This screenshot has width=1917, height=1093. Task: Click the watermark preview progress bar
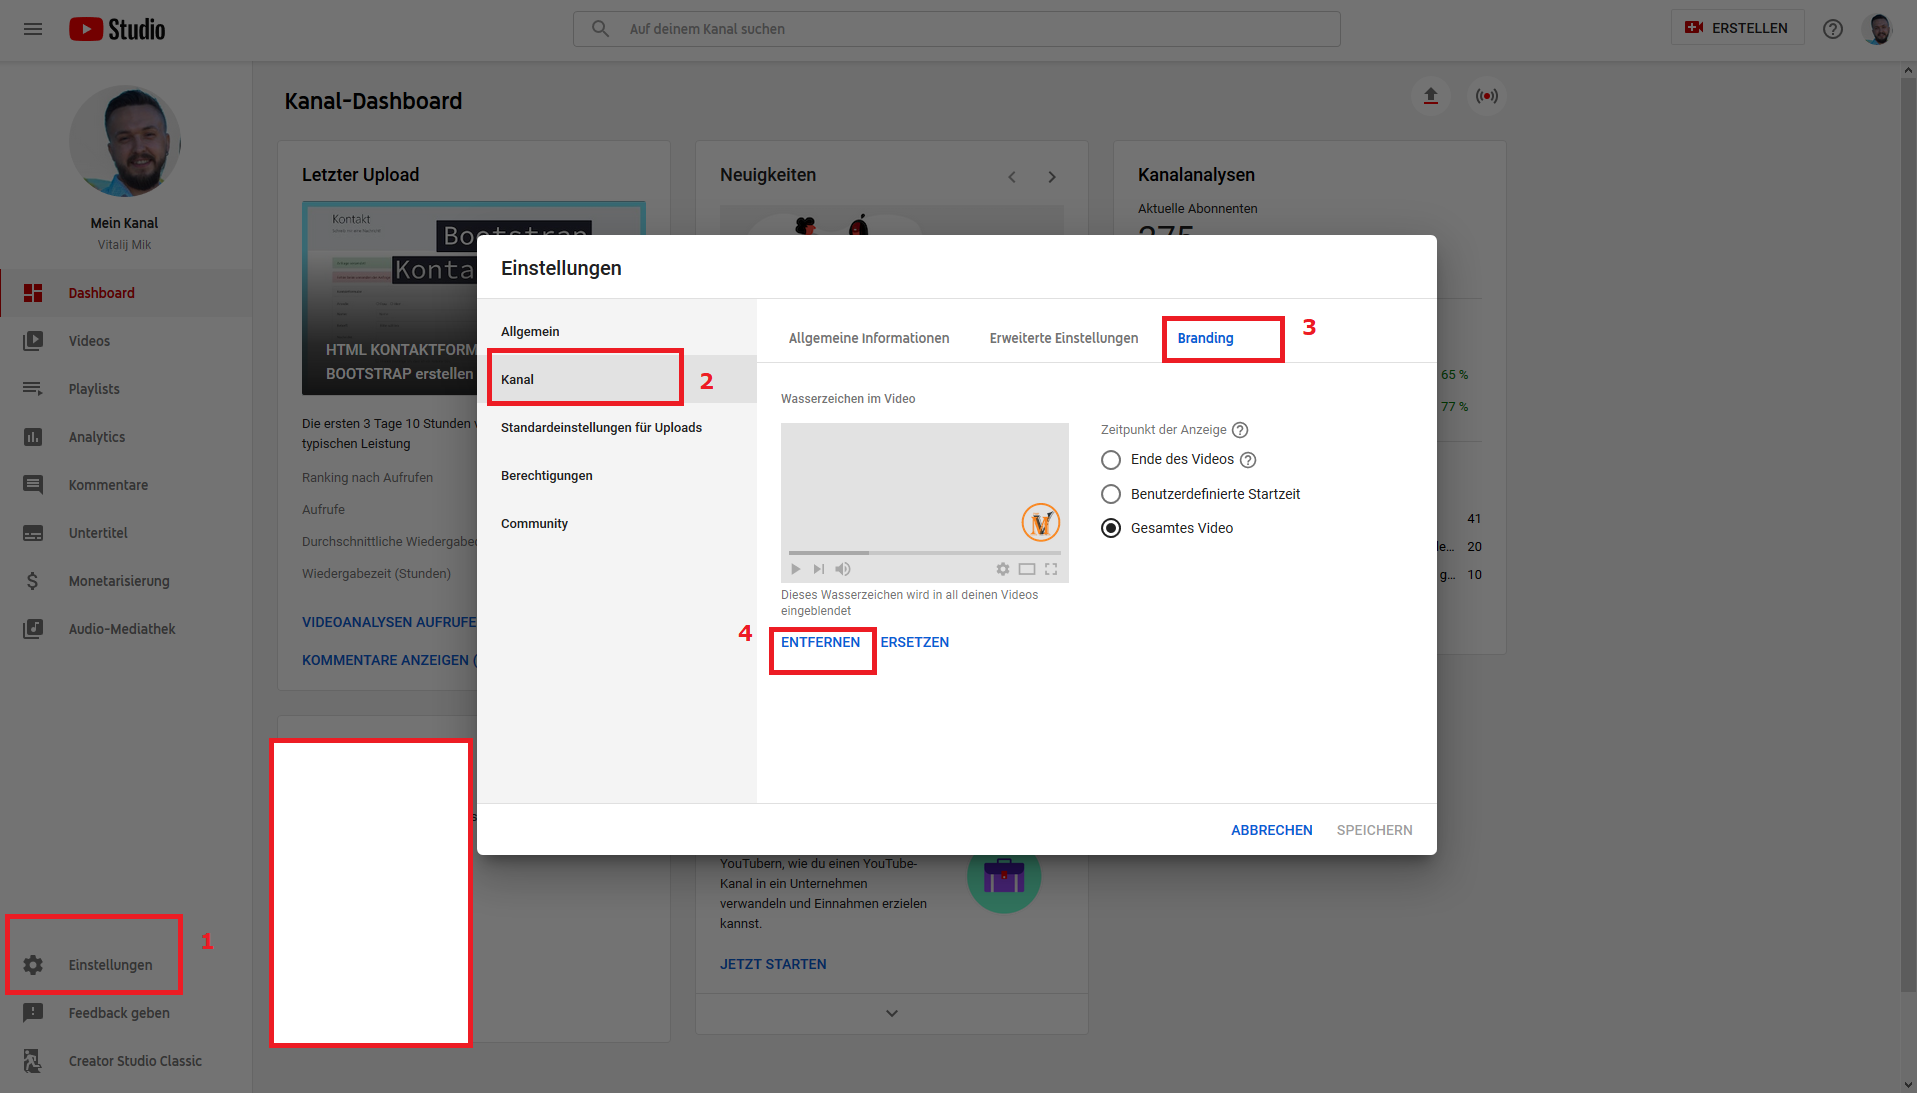[924, 552]
